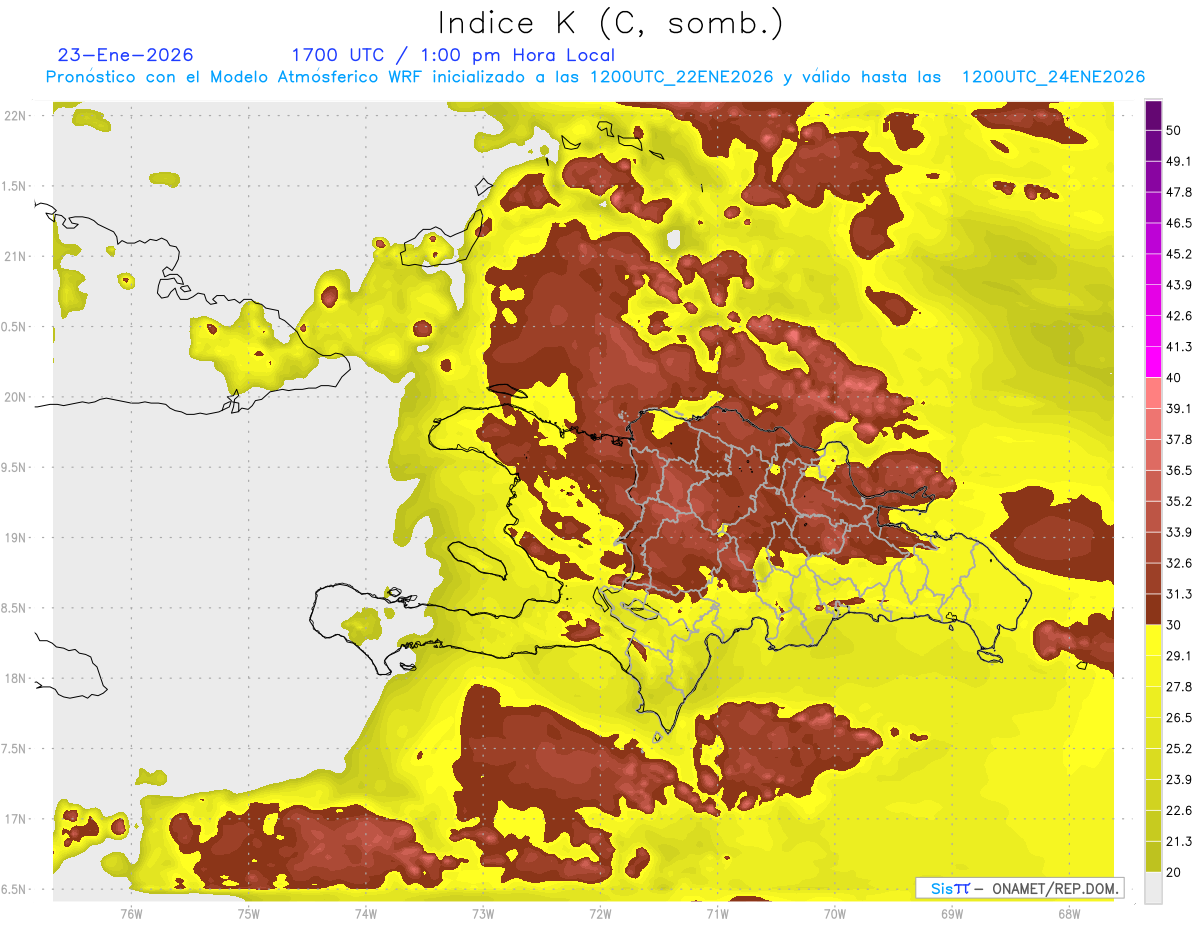Select legend value '29.1'
1200x927 pixels.
pos(1179,655)
